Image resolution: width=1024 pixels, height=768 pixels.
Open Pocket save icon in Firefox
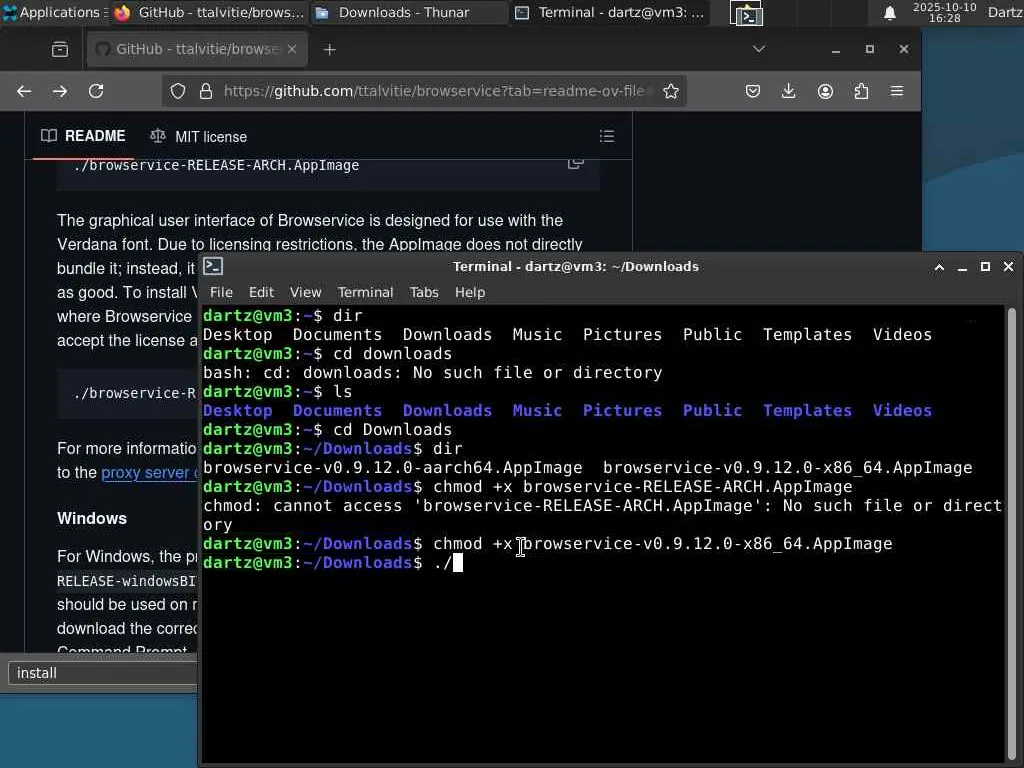753,91
